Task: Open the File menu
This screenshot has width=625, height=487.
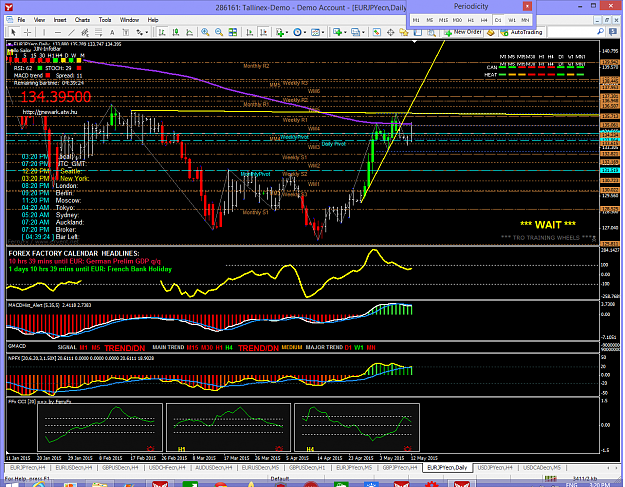Action: point(21,20)
